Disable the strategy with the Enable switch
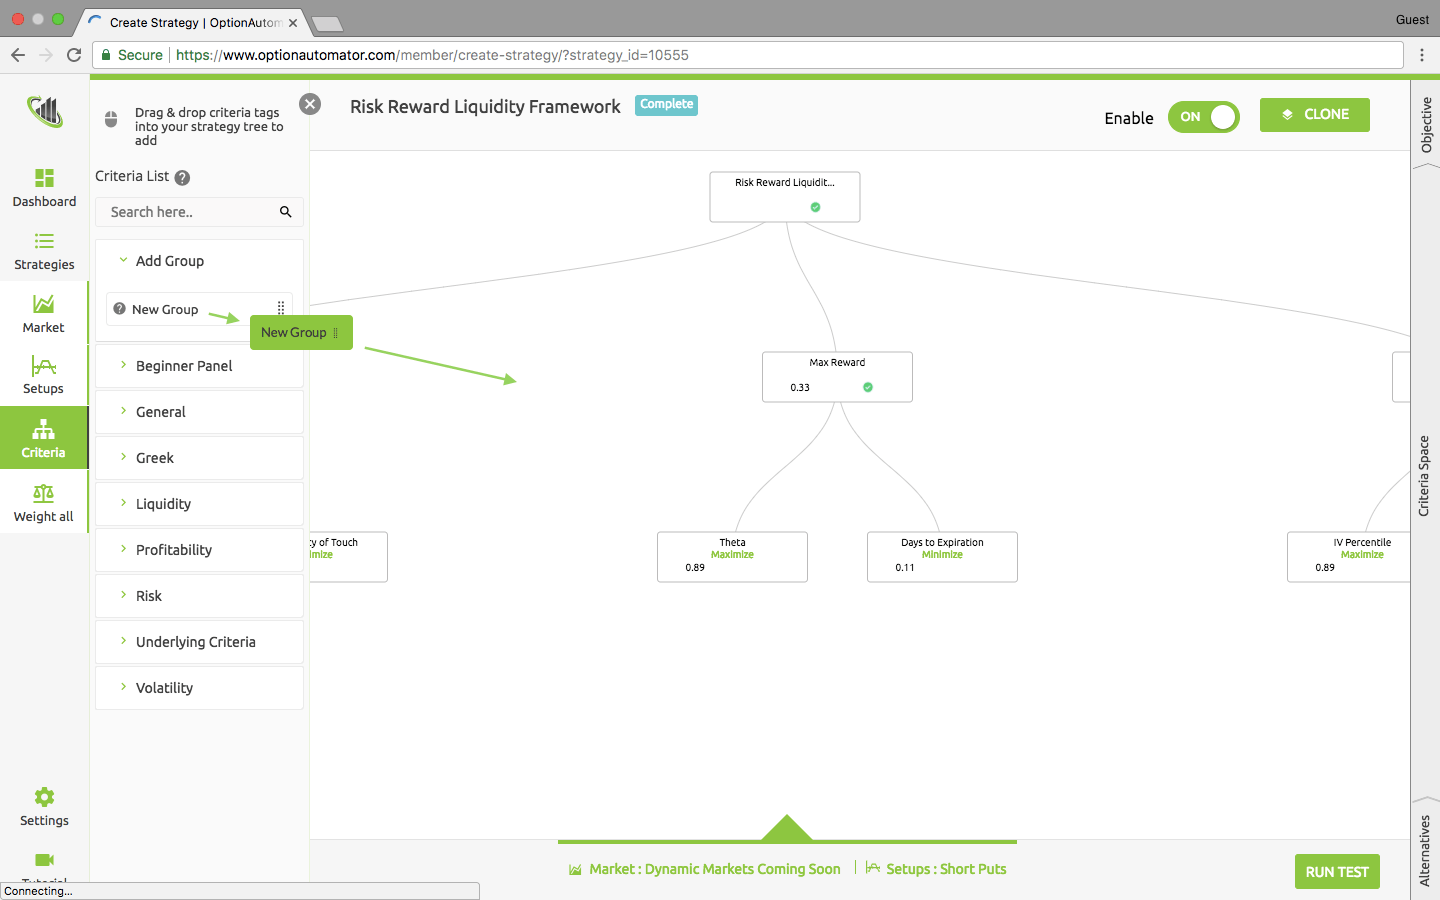Viewport: 1440px width, 900px height. (x=1204, y=117)
